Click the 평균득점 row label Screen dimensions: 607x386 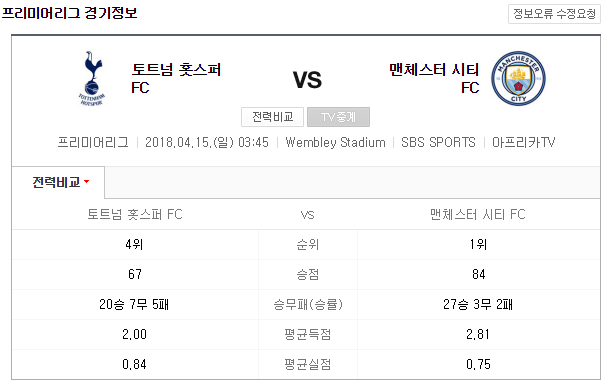tap(308, 335)
